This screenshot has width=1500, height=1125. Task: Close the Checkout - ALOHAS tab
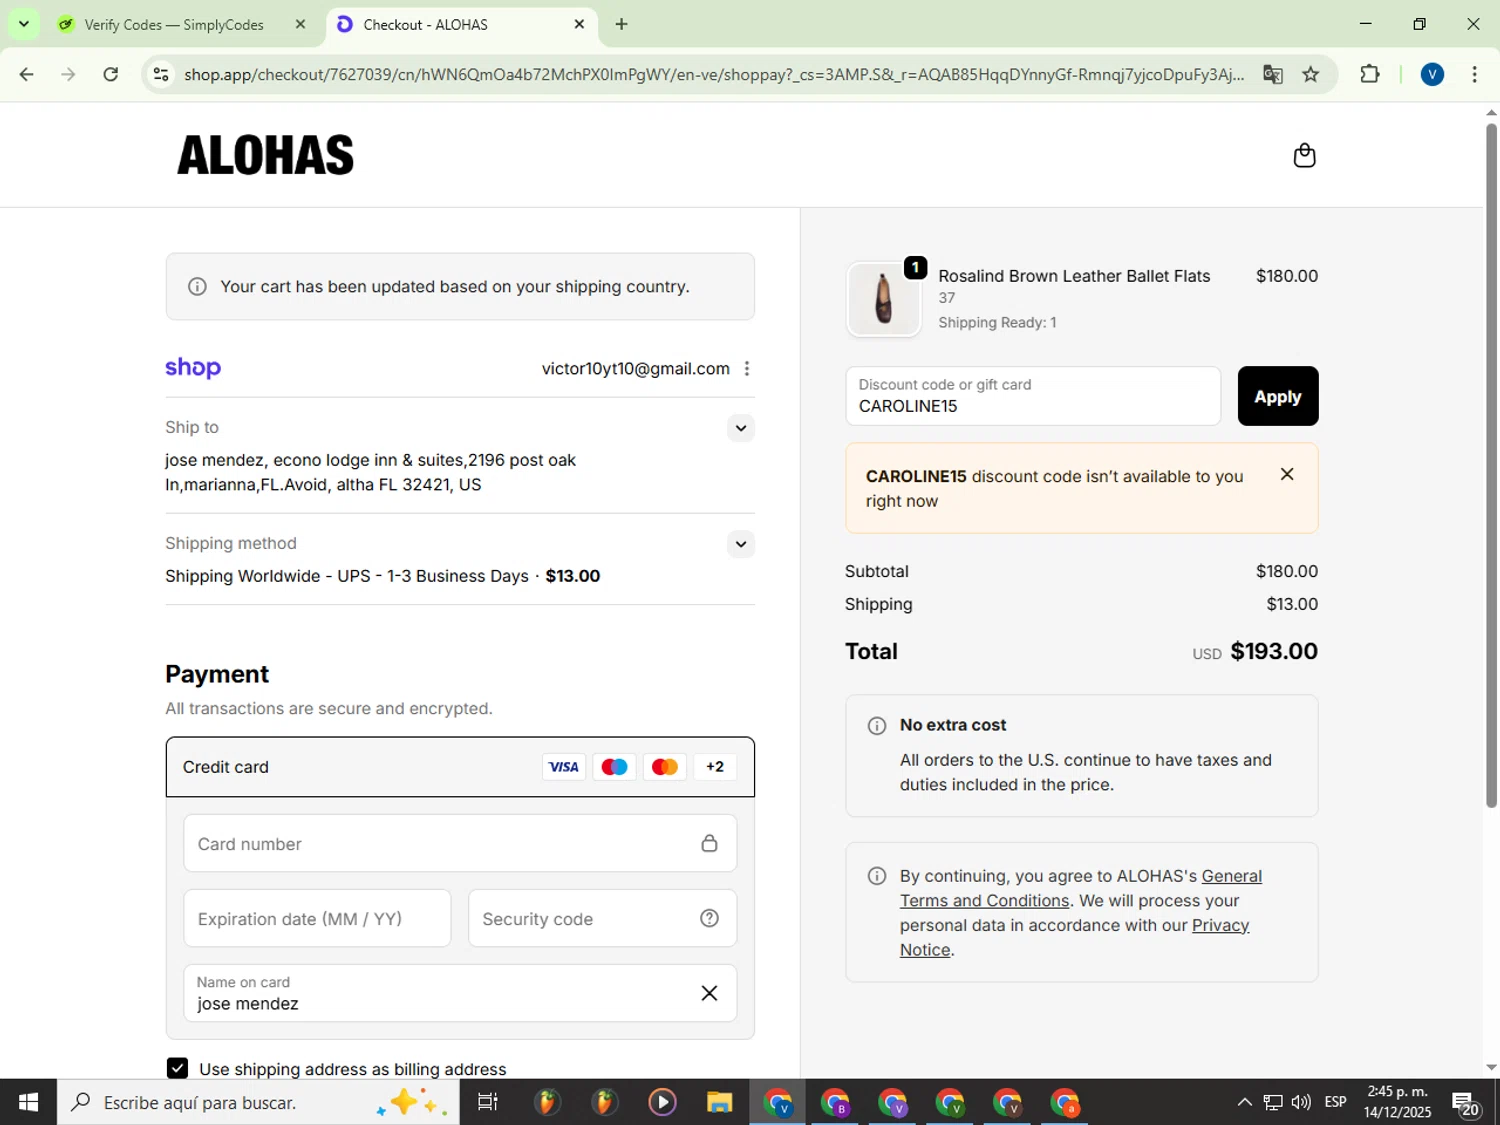click(579, 24)
